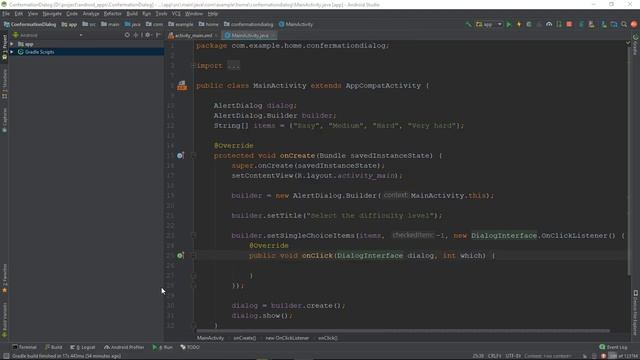Open the TODO tool window button
640x360 pixels.
pyautogui.click(x=190, y=347)
